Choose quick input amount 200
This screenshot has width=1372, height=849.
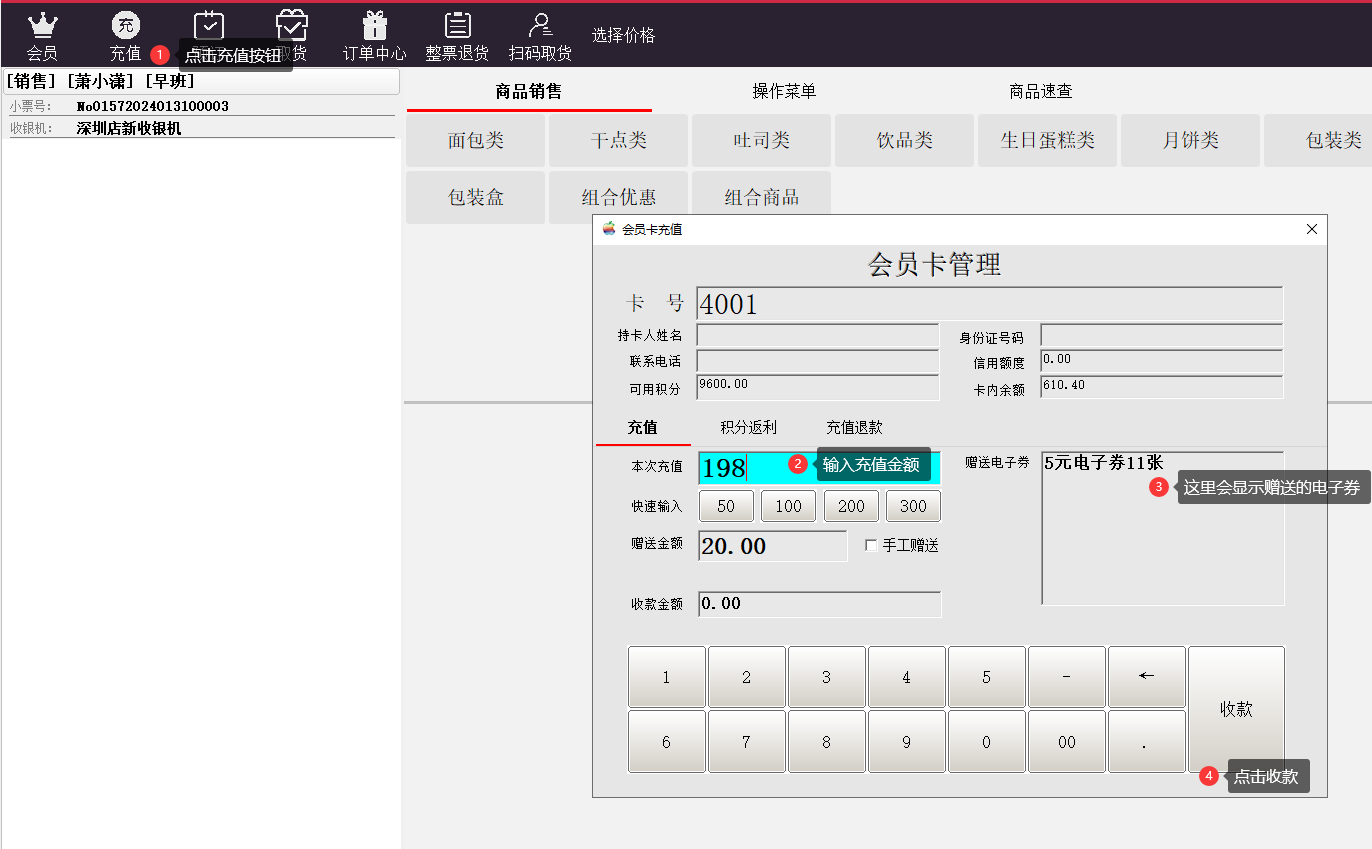pos(851,506)
